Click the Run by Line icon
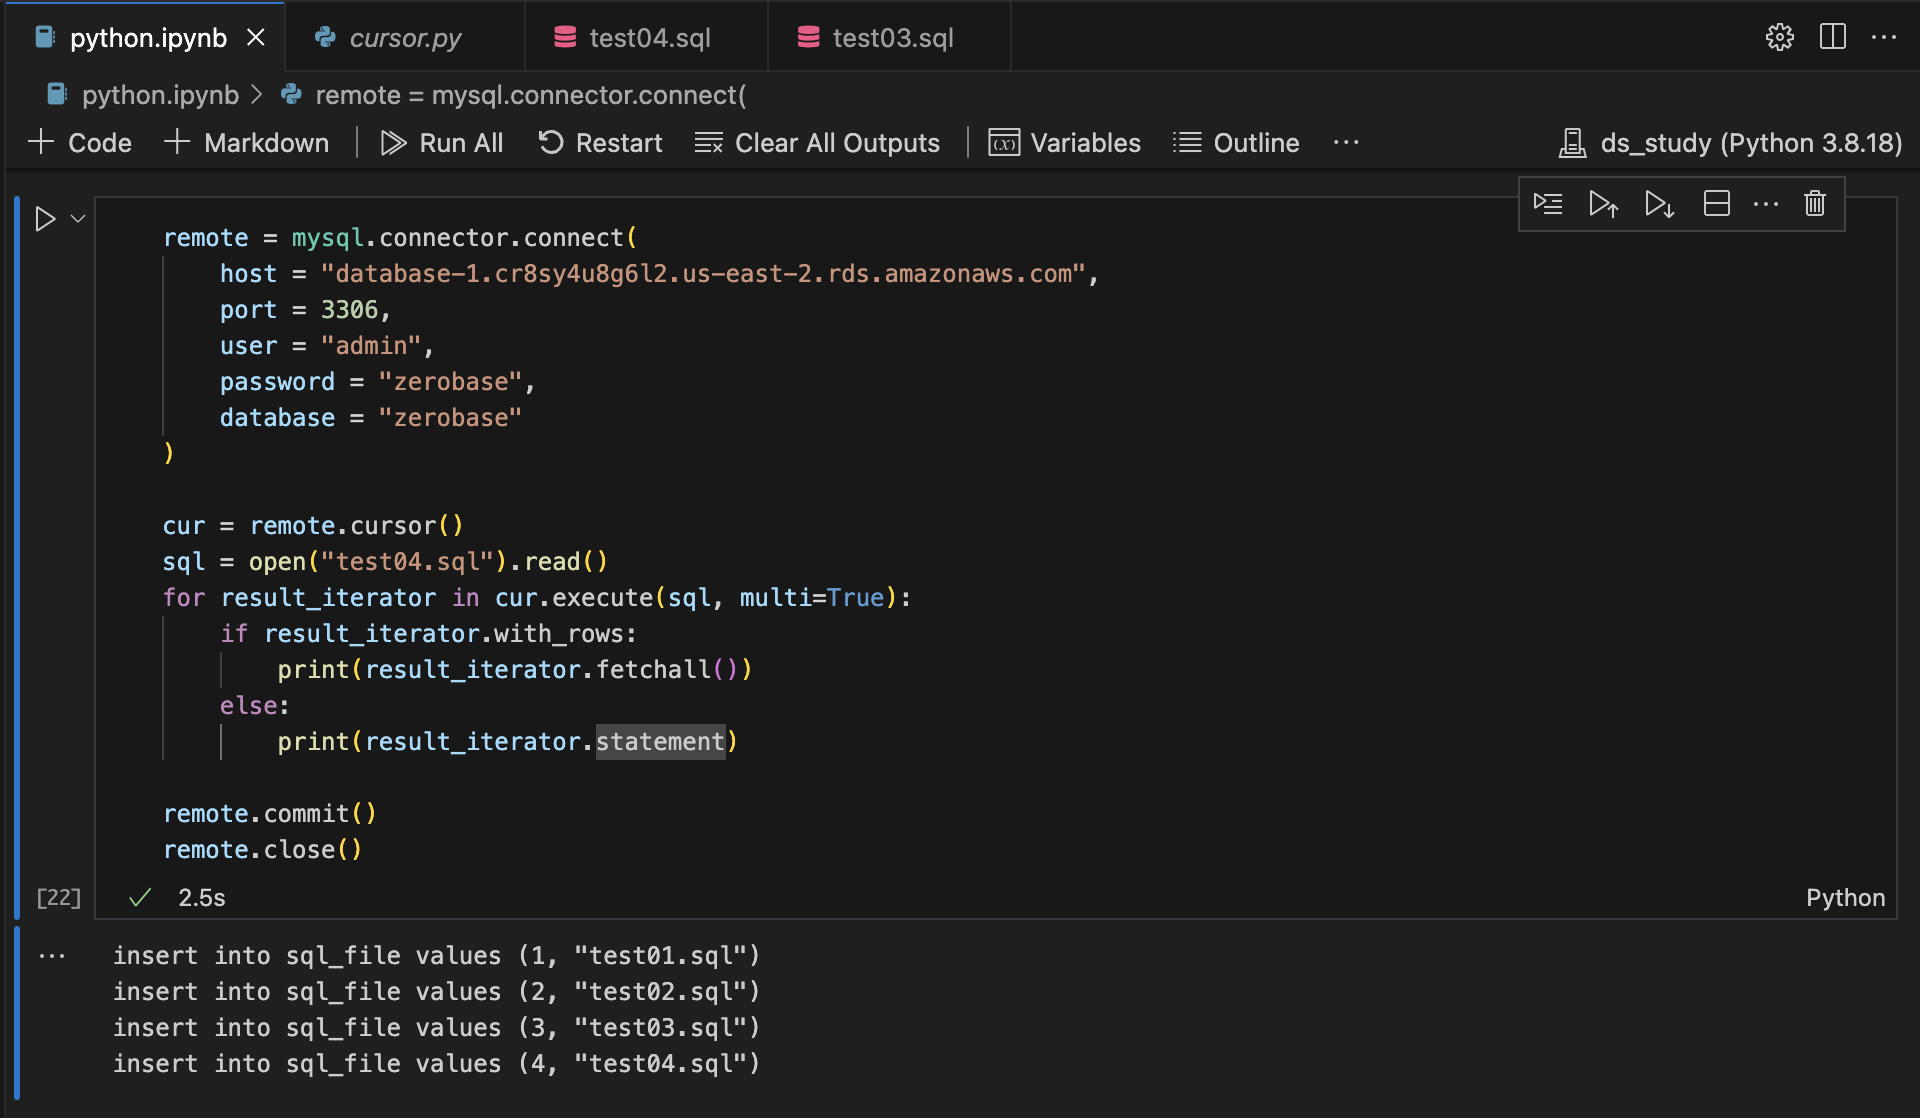The height and width of the screenshot is (1118, 1920). click(x=1548, y=204)
